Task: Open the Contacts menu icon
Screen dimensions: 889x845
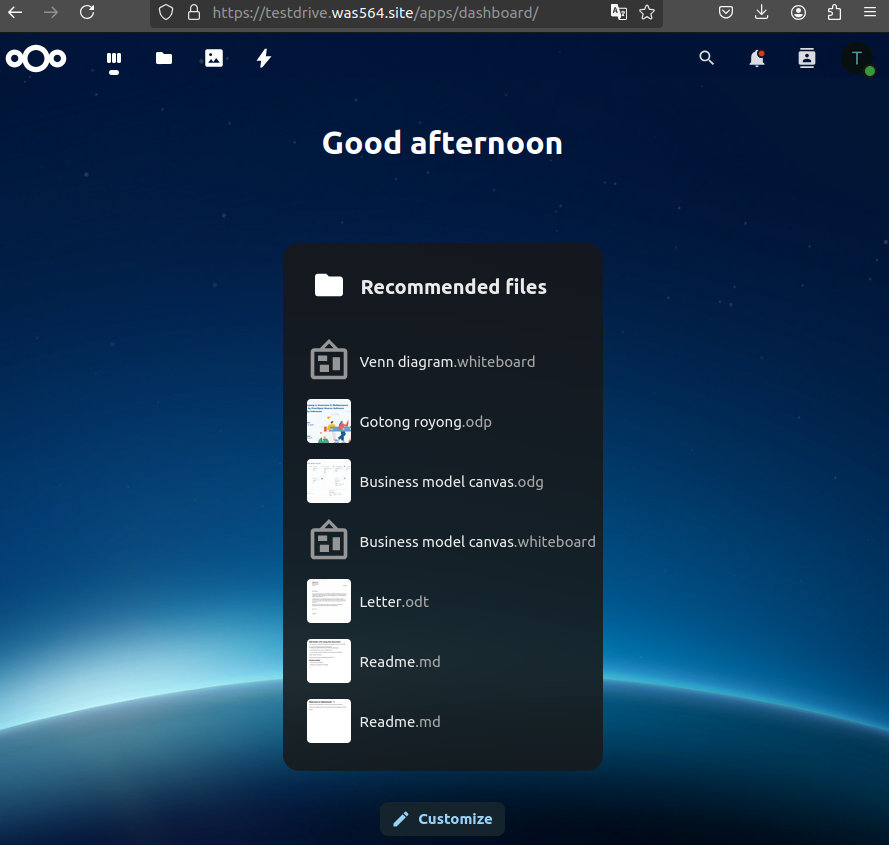Action: (x=807, y=58)
